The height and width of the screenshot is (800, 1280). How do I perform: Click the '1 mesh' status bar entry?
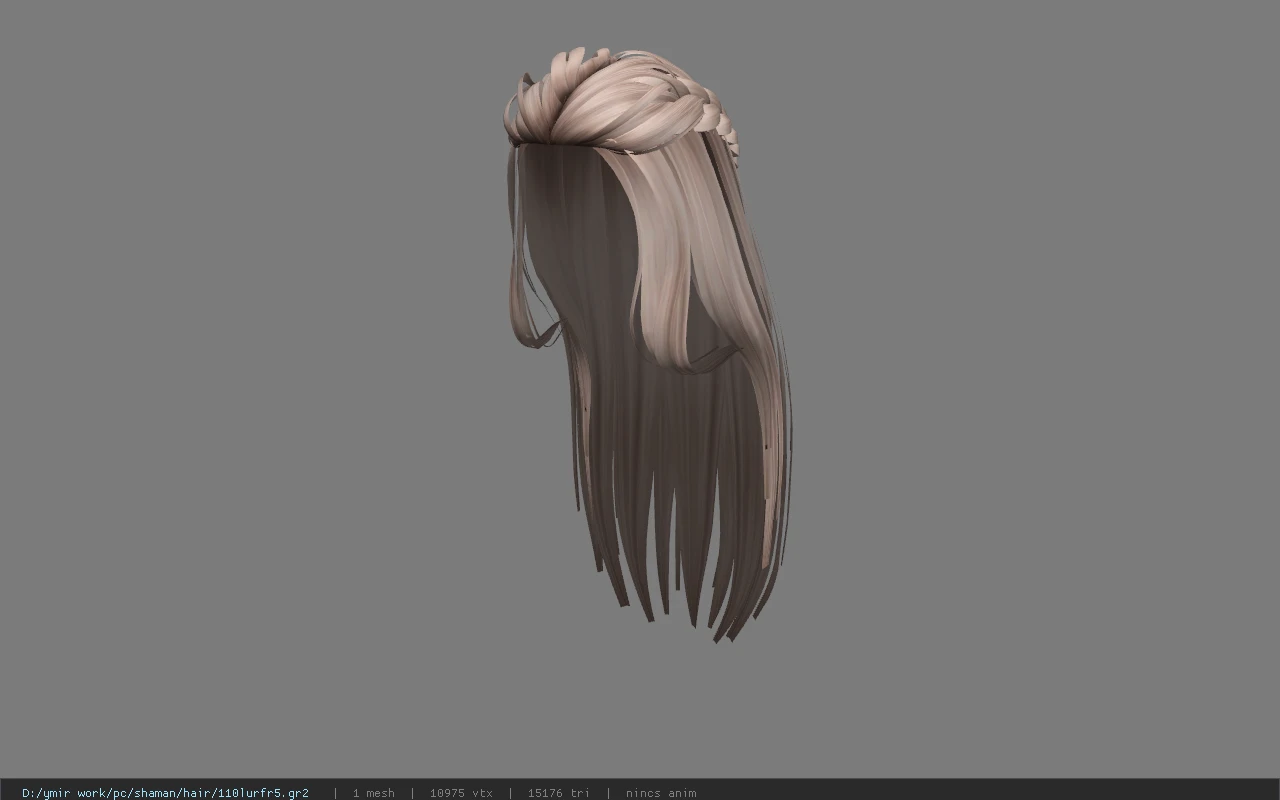pos(373,793)
